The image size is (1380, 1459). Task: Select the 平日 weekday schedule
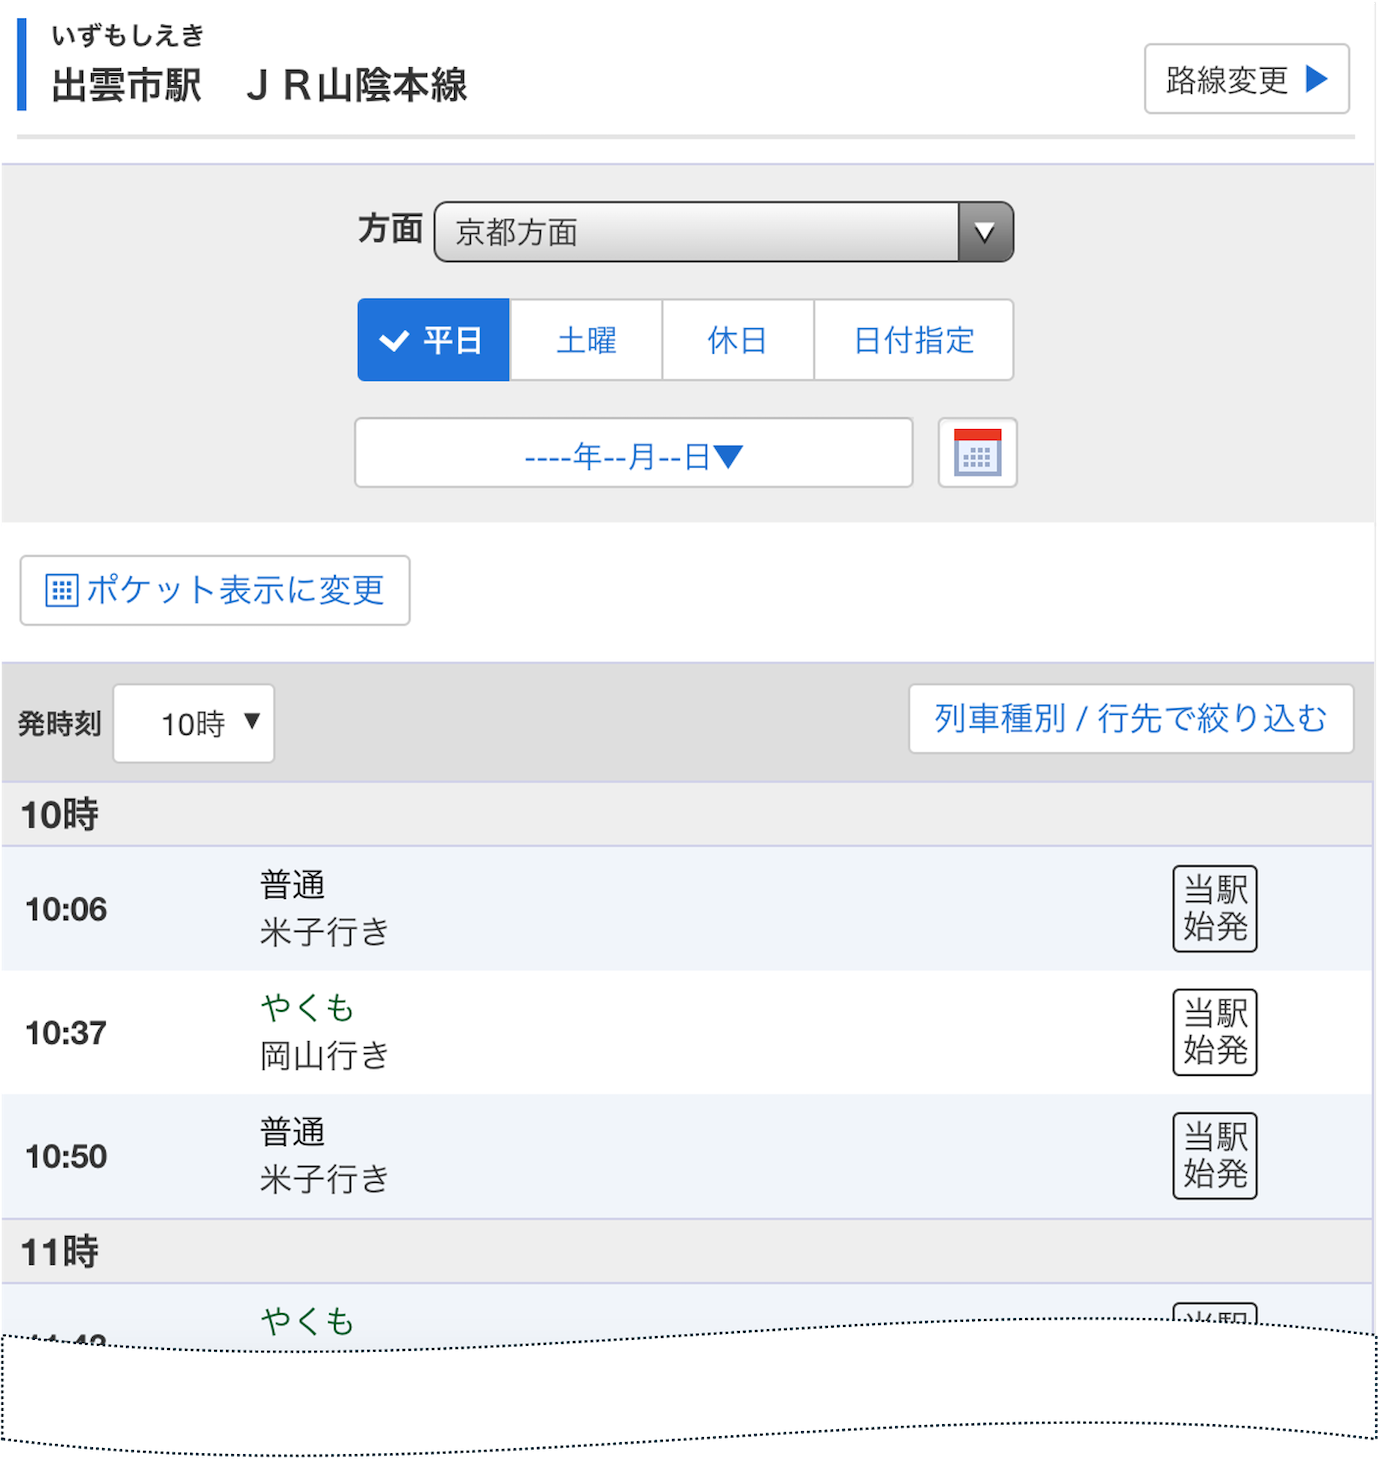click(x=433, y=340)
